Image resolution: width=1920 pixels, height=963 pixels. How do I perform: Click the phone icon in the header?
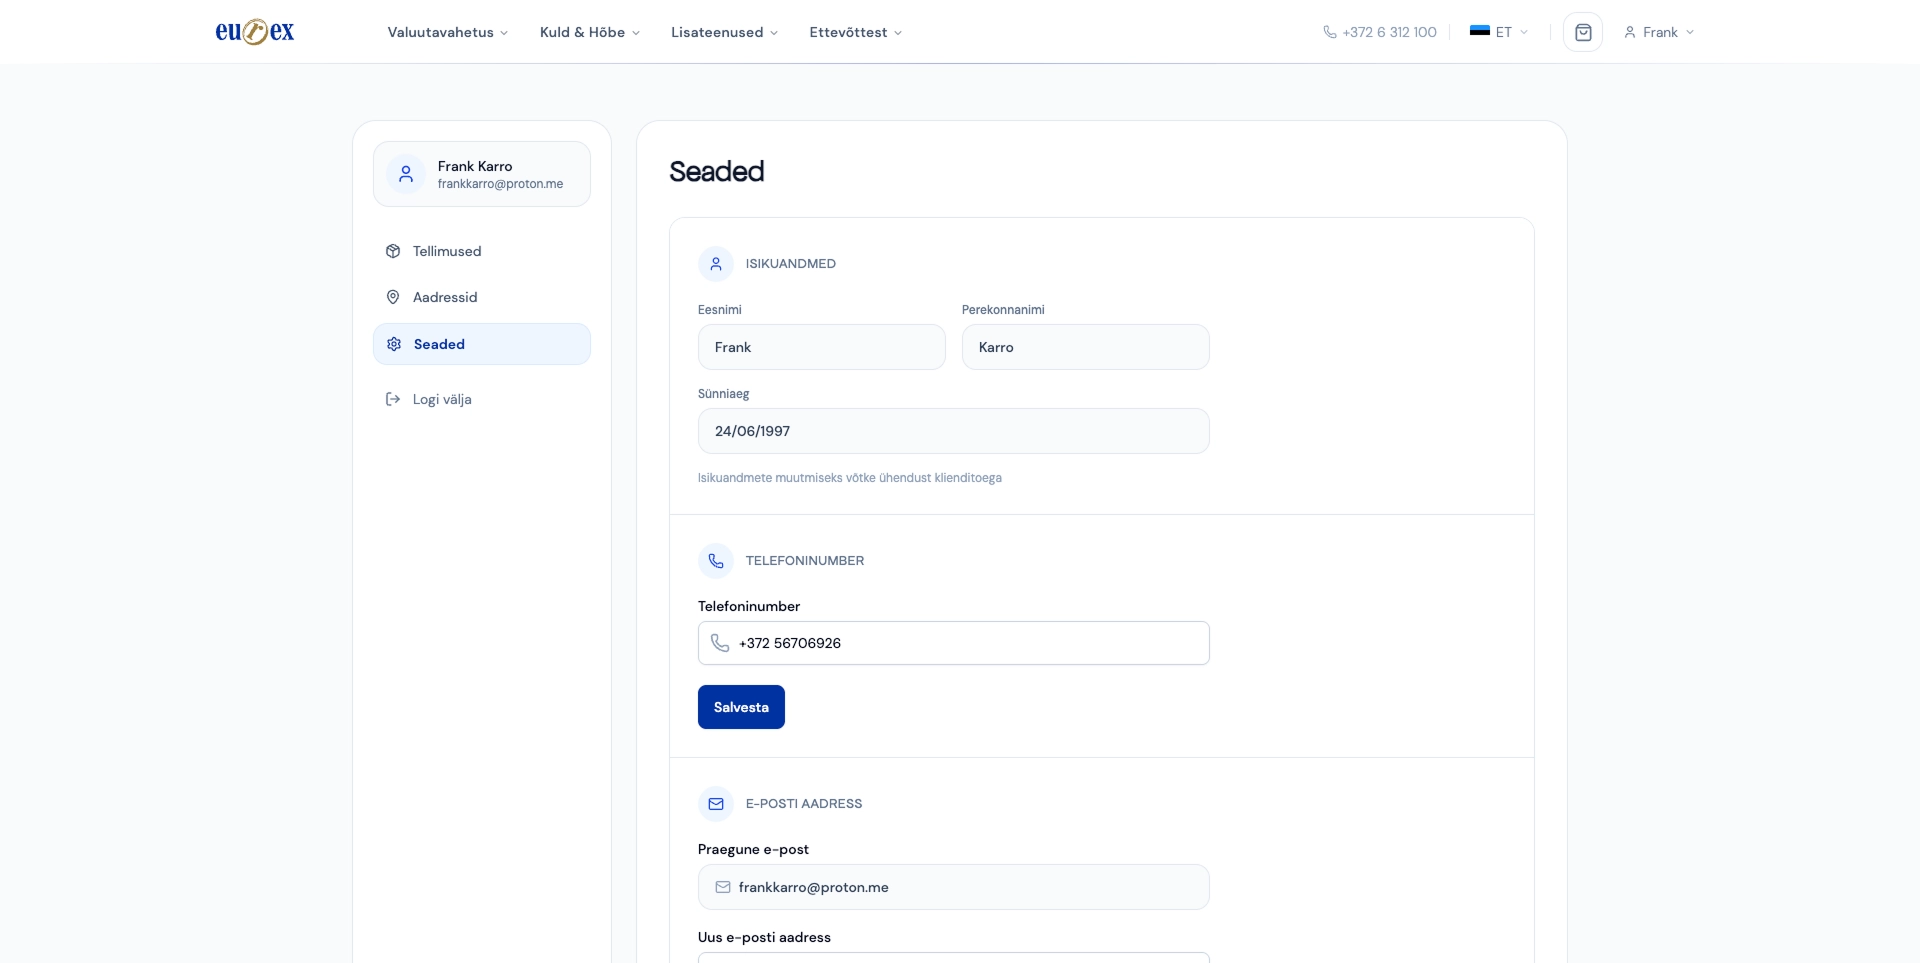(x=1330, y=32)
